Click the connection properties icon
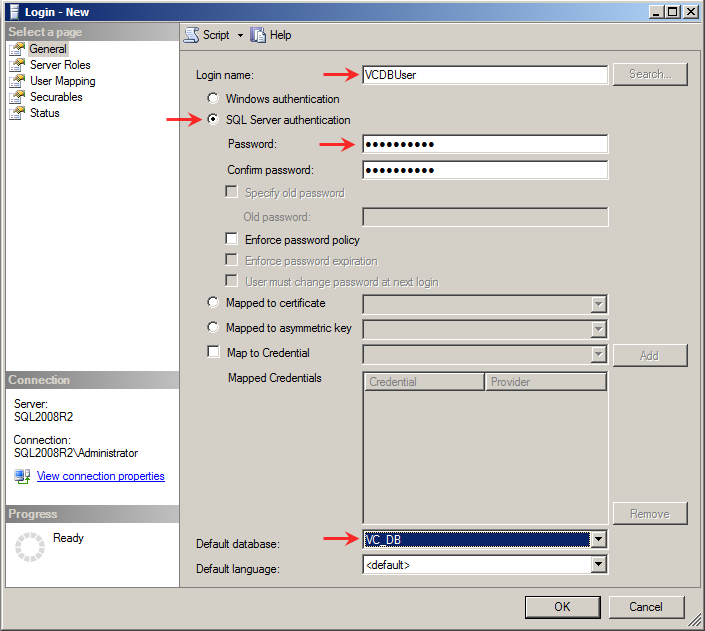 22,476
